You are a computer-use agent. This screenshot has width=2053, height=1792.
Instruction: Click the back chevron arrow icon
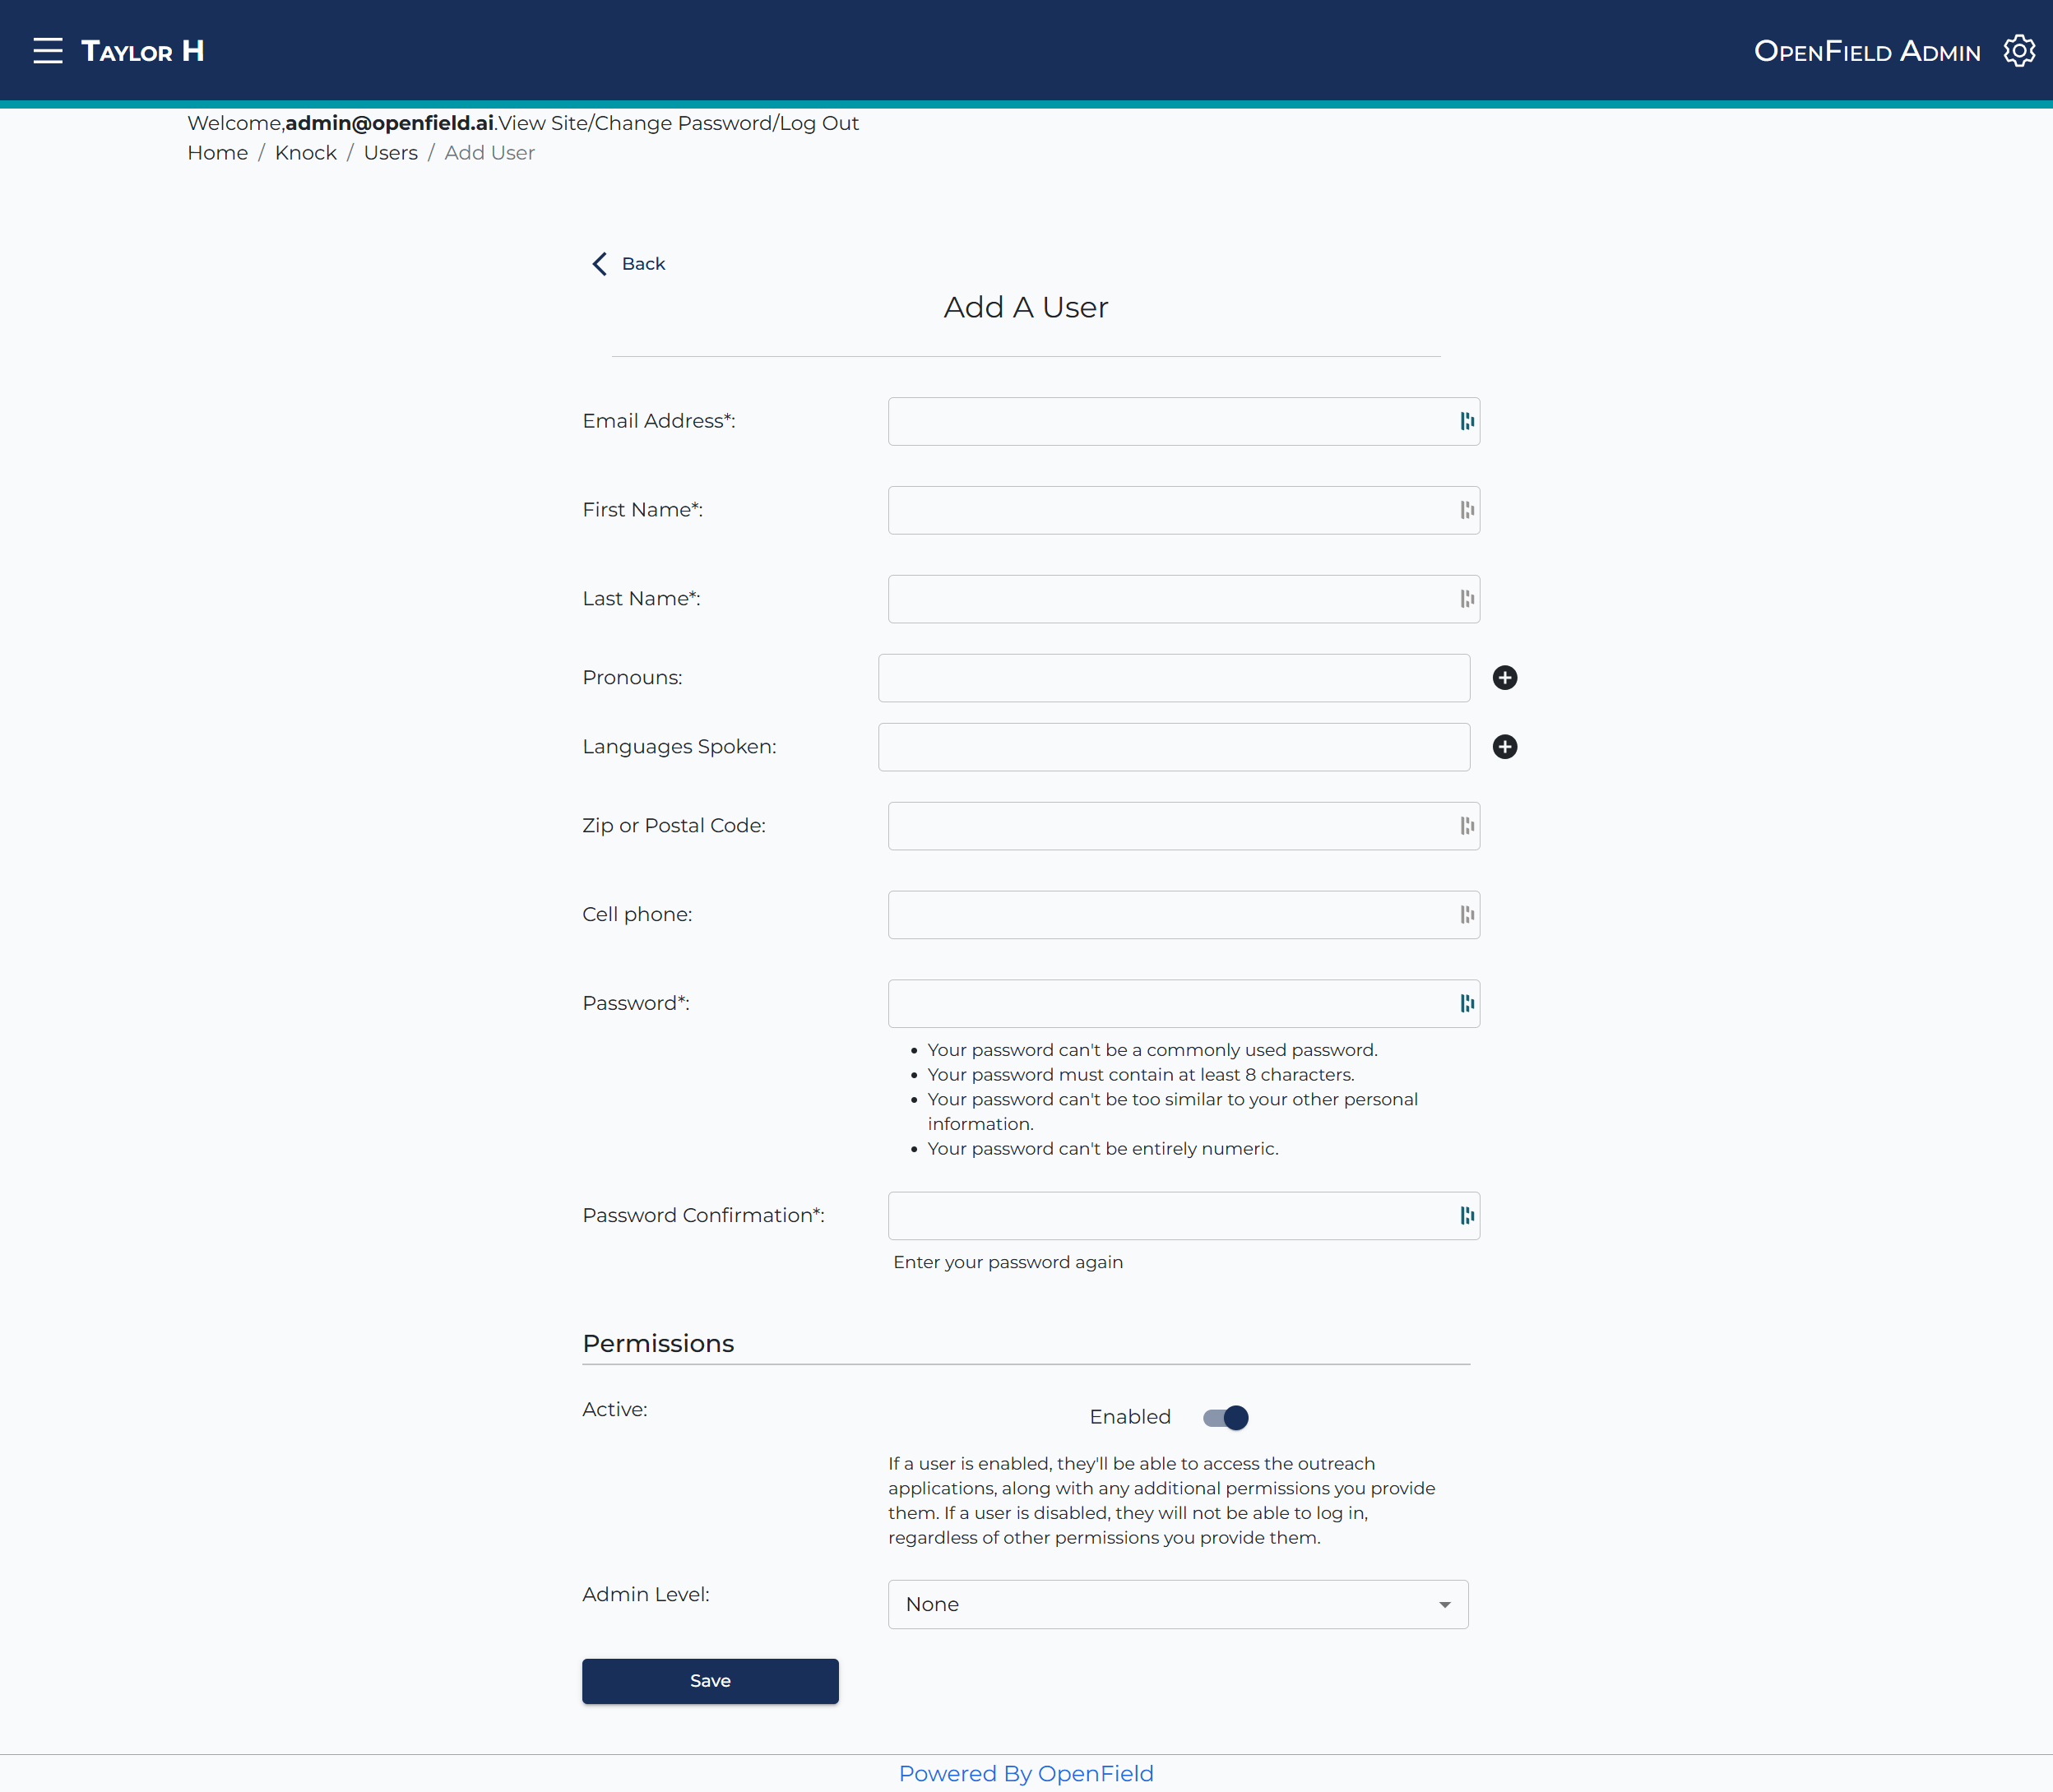click(x=599, y=264)
